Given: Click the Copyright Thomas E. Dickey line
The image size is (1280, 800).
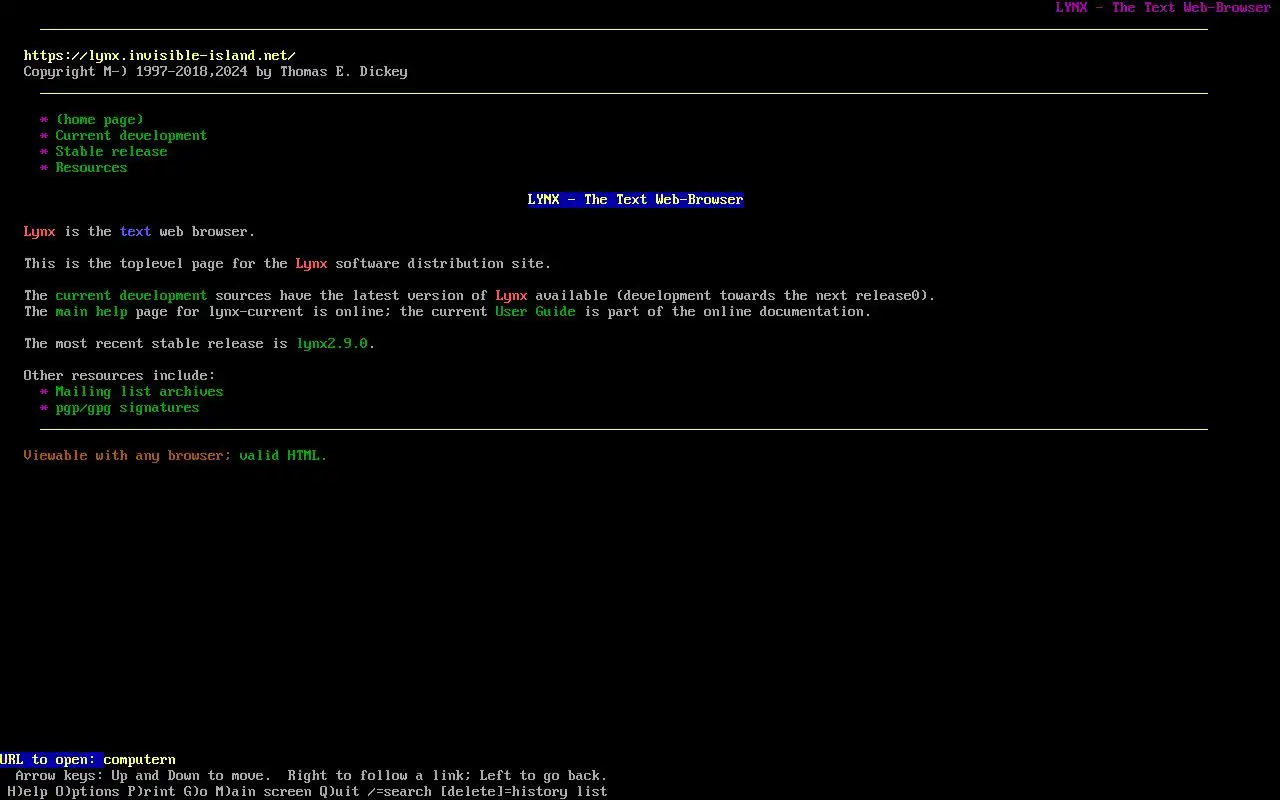Looking at the screenshot, I should (x=216, y=72).
